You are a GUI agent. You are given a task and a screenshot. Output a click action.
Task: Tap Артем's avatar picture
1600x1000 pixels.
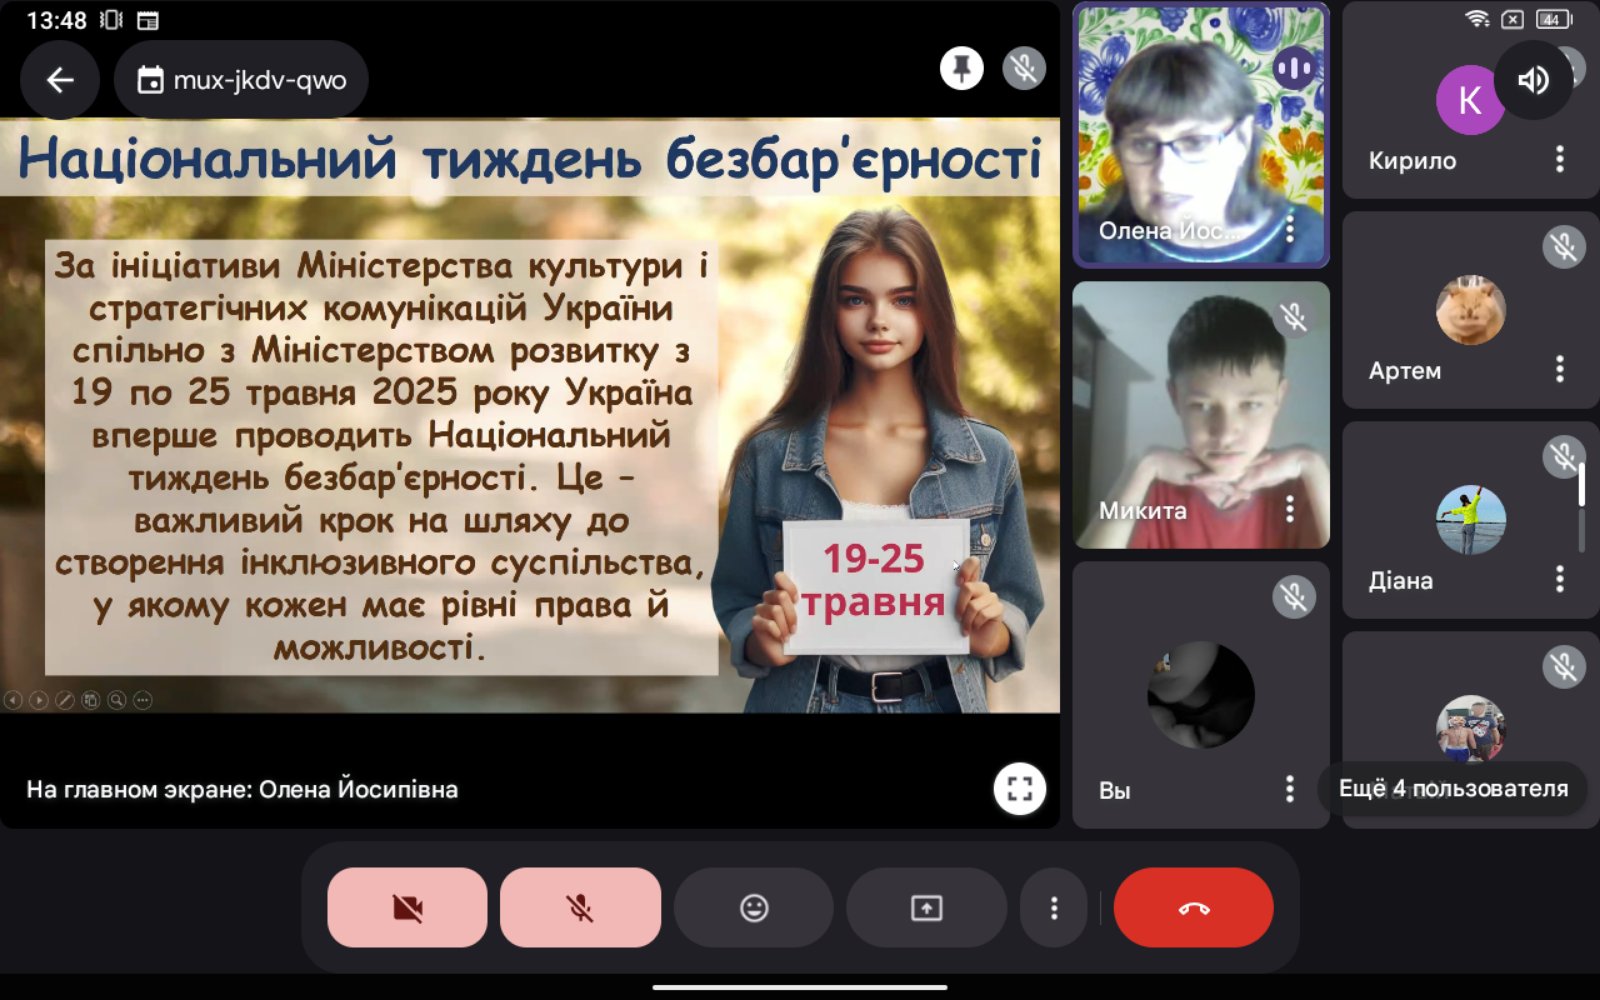point(1470,310)
